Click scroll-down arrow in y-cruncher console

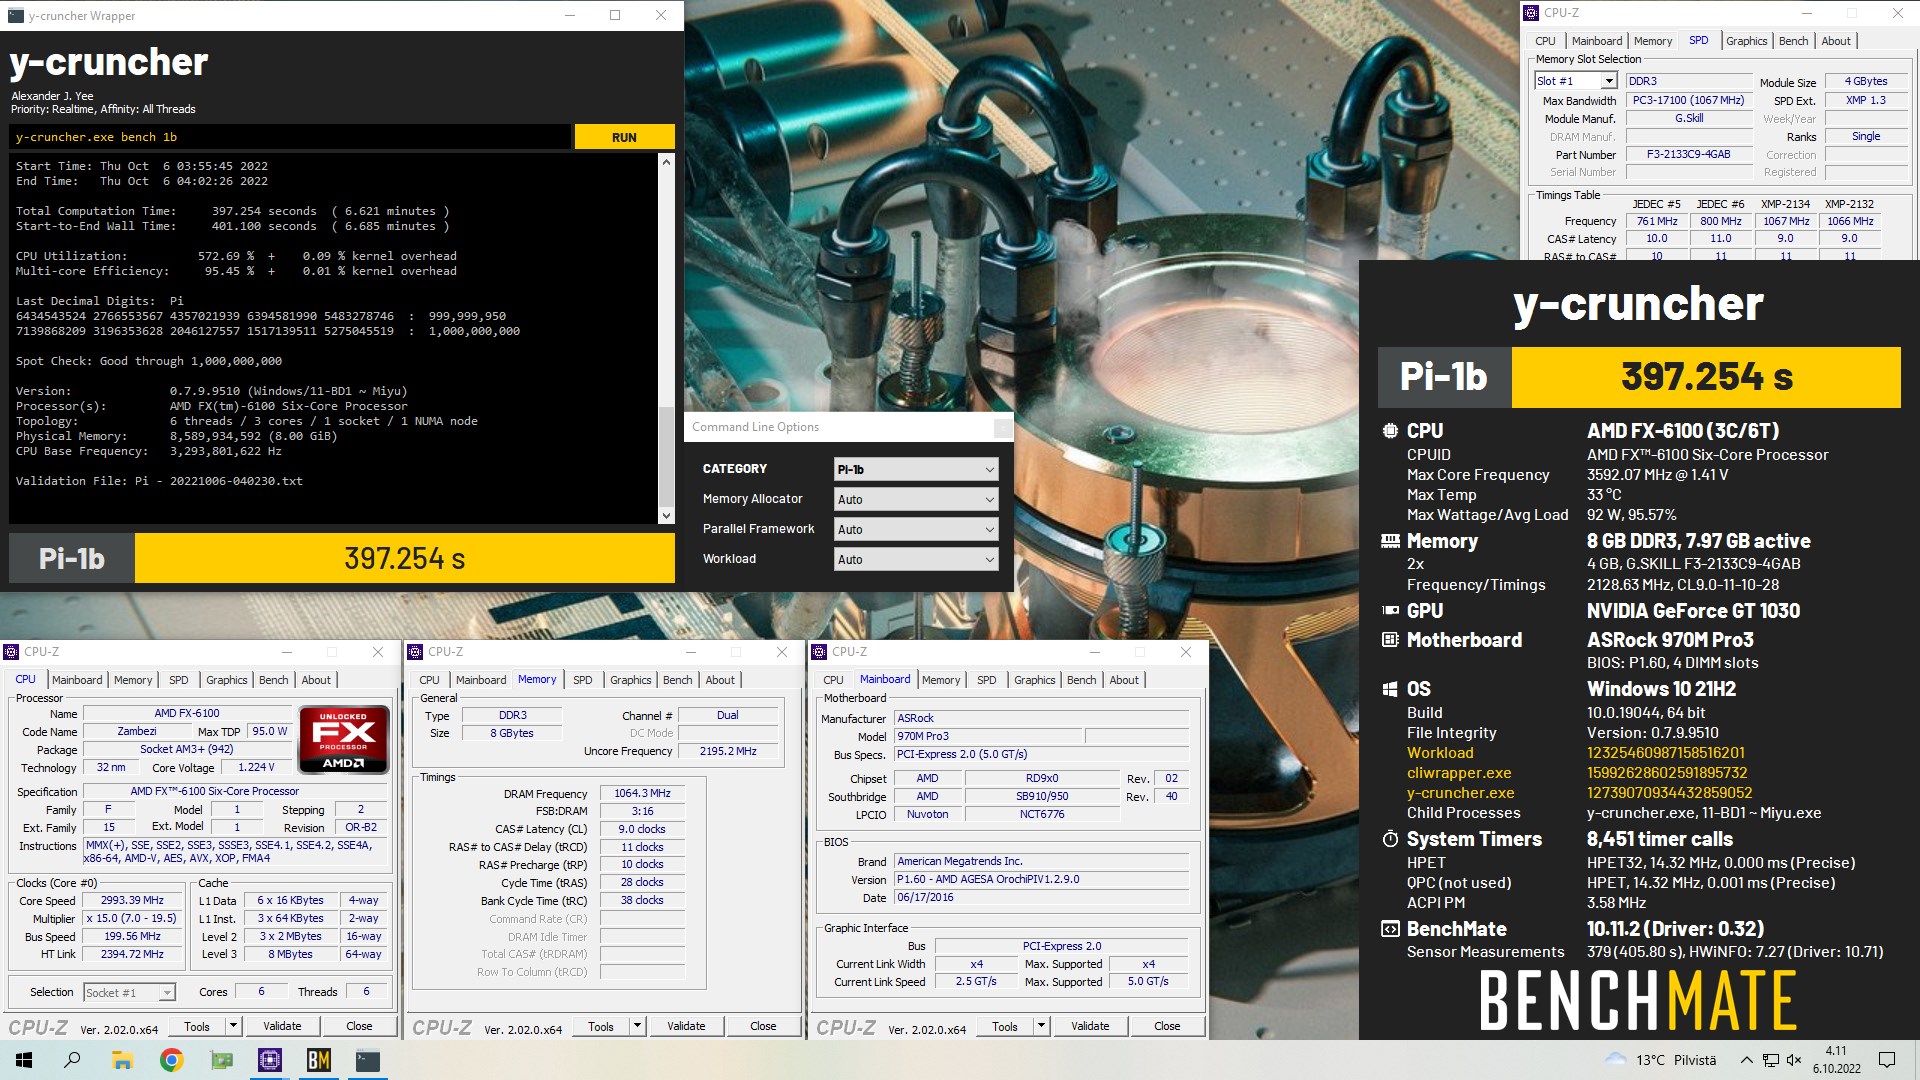point(667,516)
